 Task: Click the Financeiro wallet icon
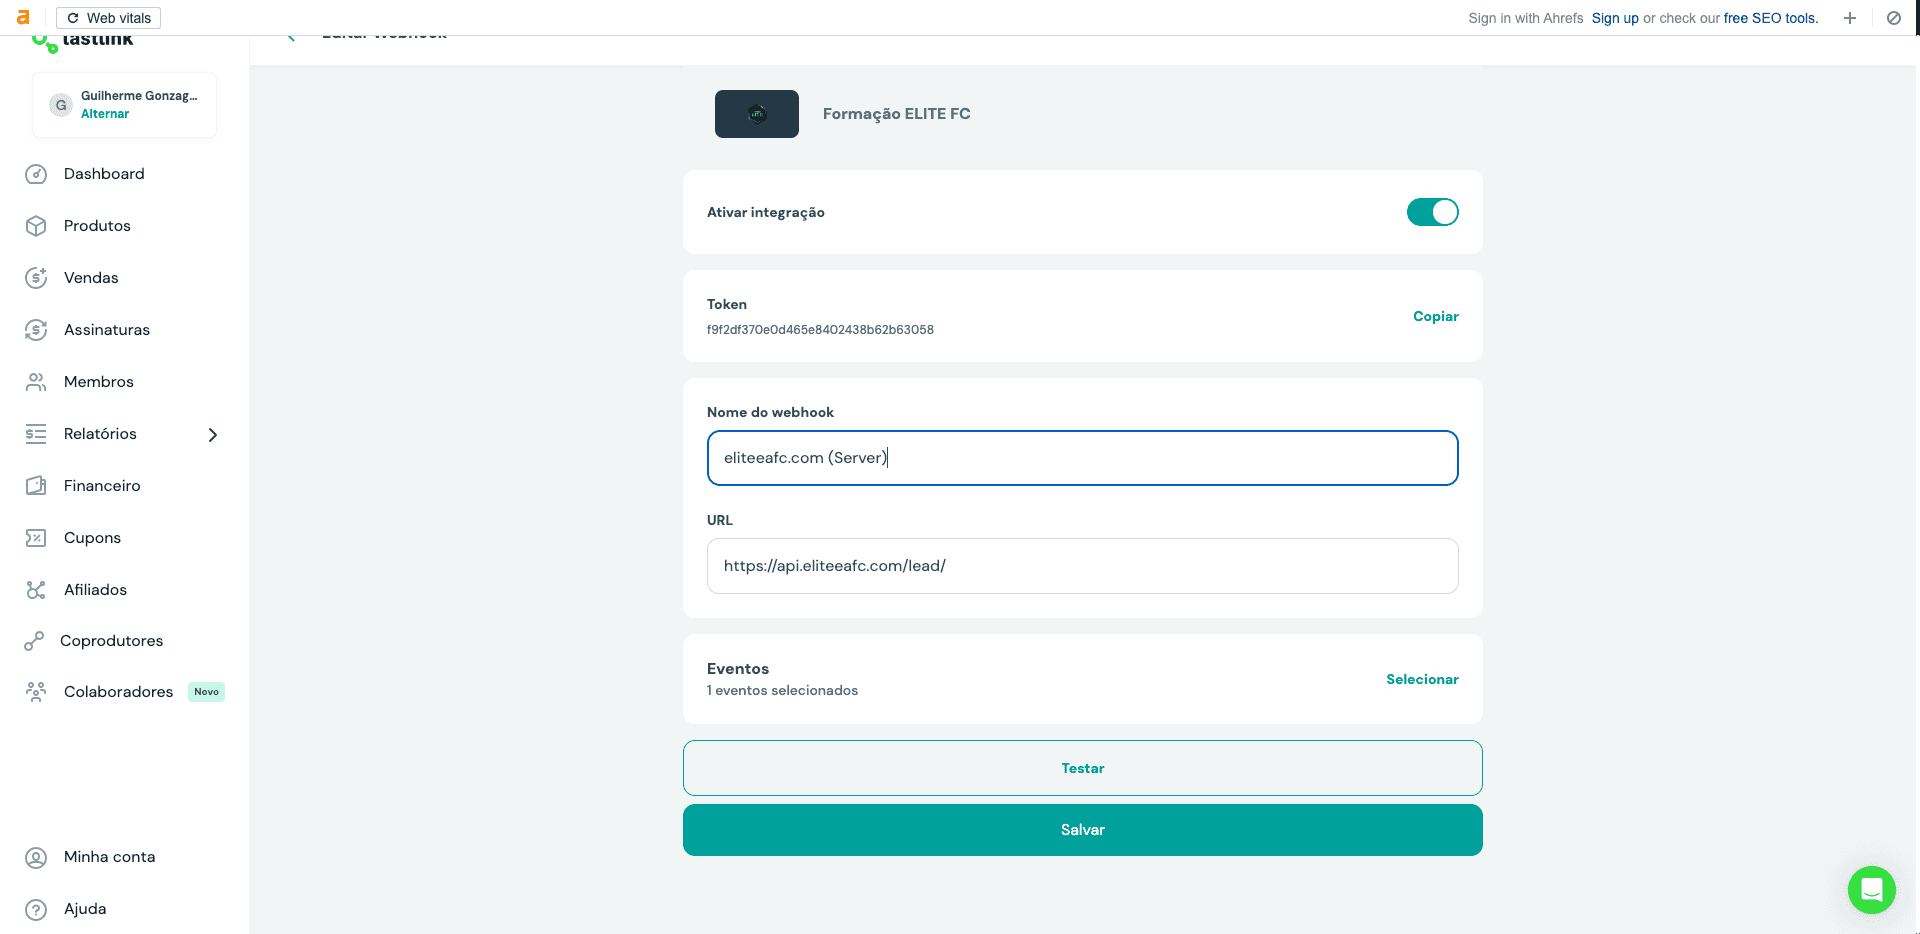click(36, 486)
